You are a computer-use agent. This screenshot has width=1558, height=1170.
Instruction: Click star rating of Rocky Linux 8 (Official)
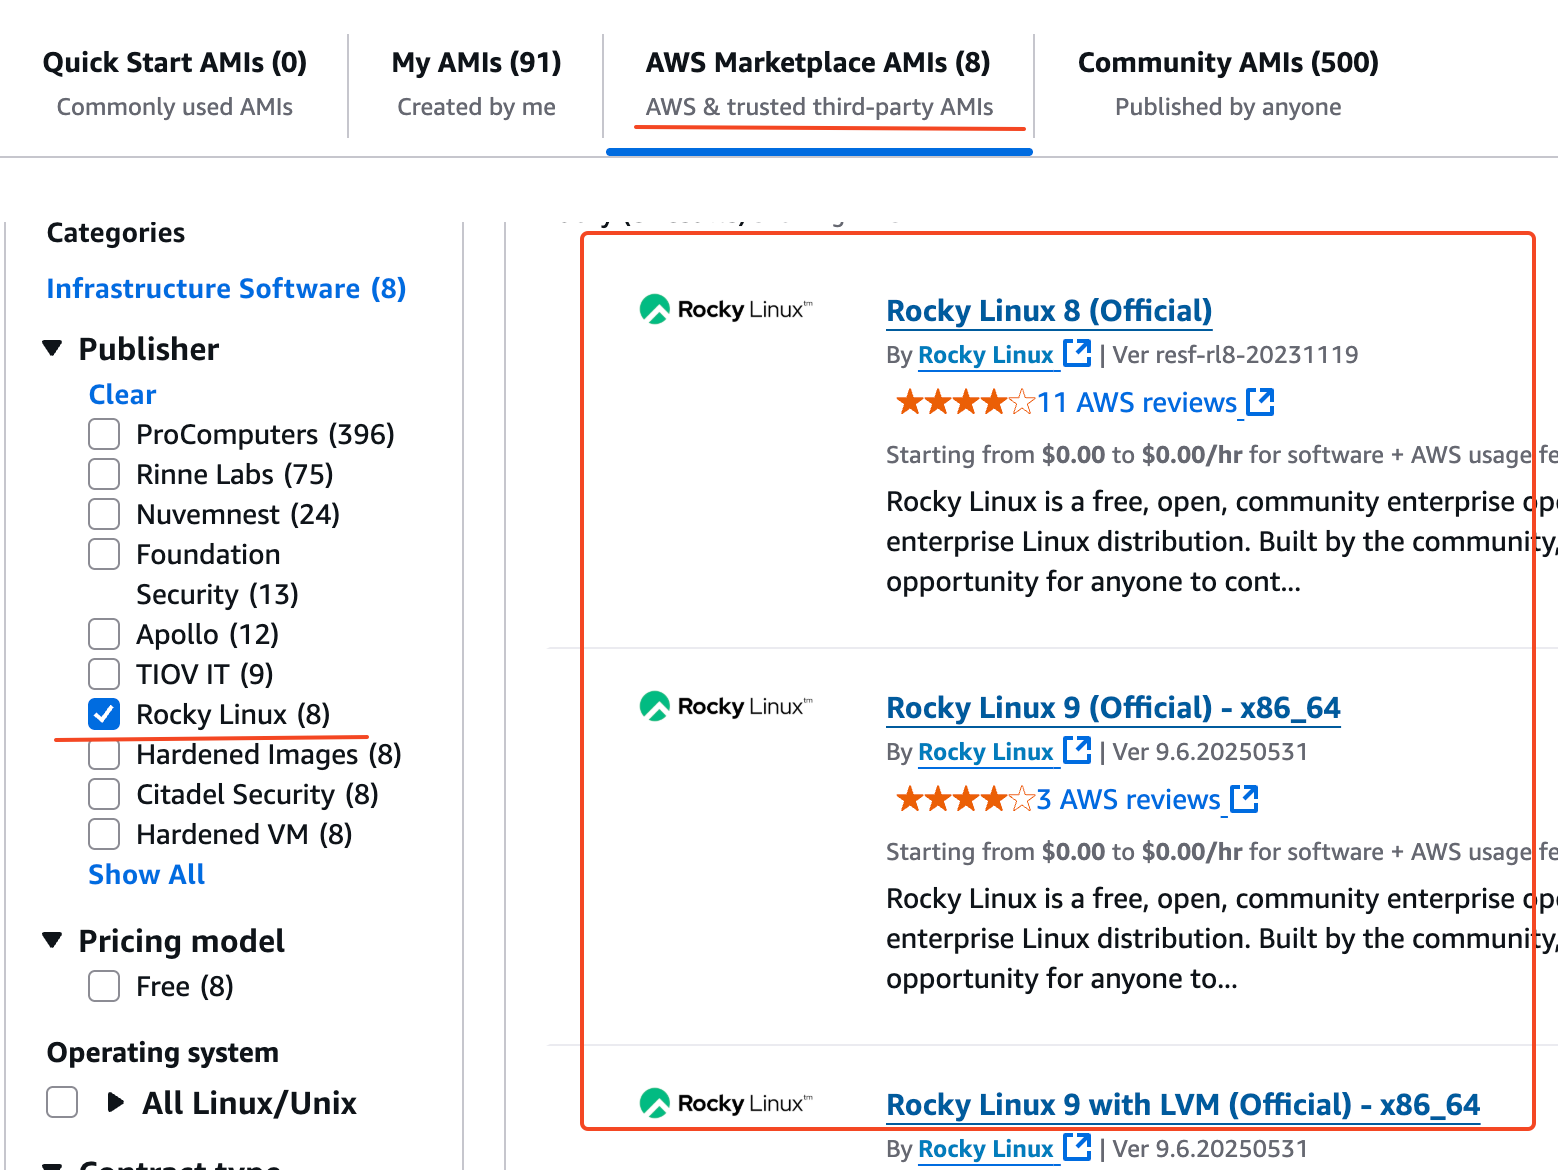click(x=965, y=403)
